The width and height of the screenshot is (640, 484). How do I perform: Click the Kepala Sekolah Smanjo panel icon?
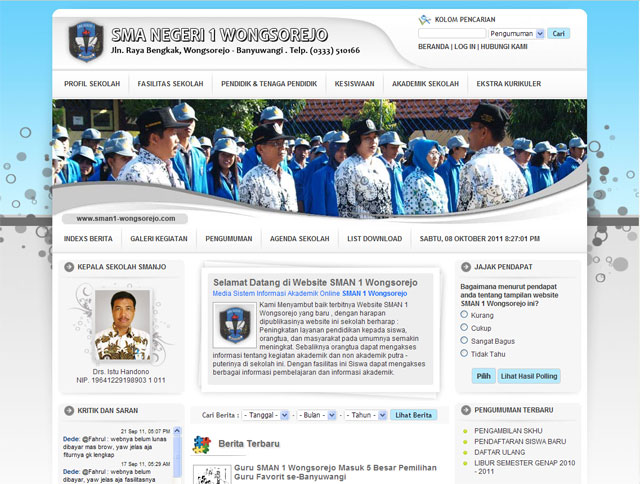point(68,267)
